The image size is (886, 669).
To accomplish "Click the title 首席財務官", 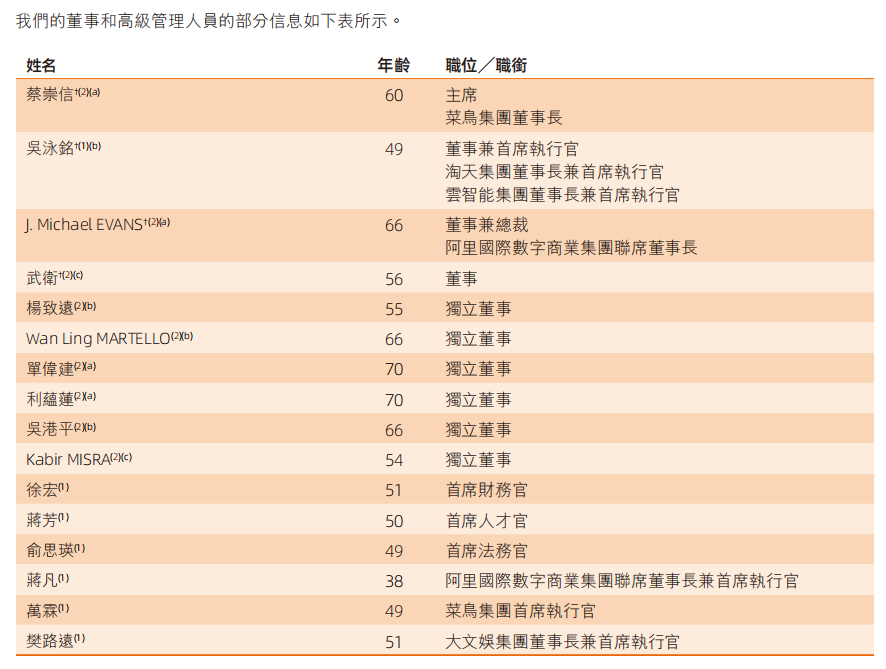I will [487, 490].
